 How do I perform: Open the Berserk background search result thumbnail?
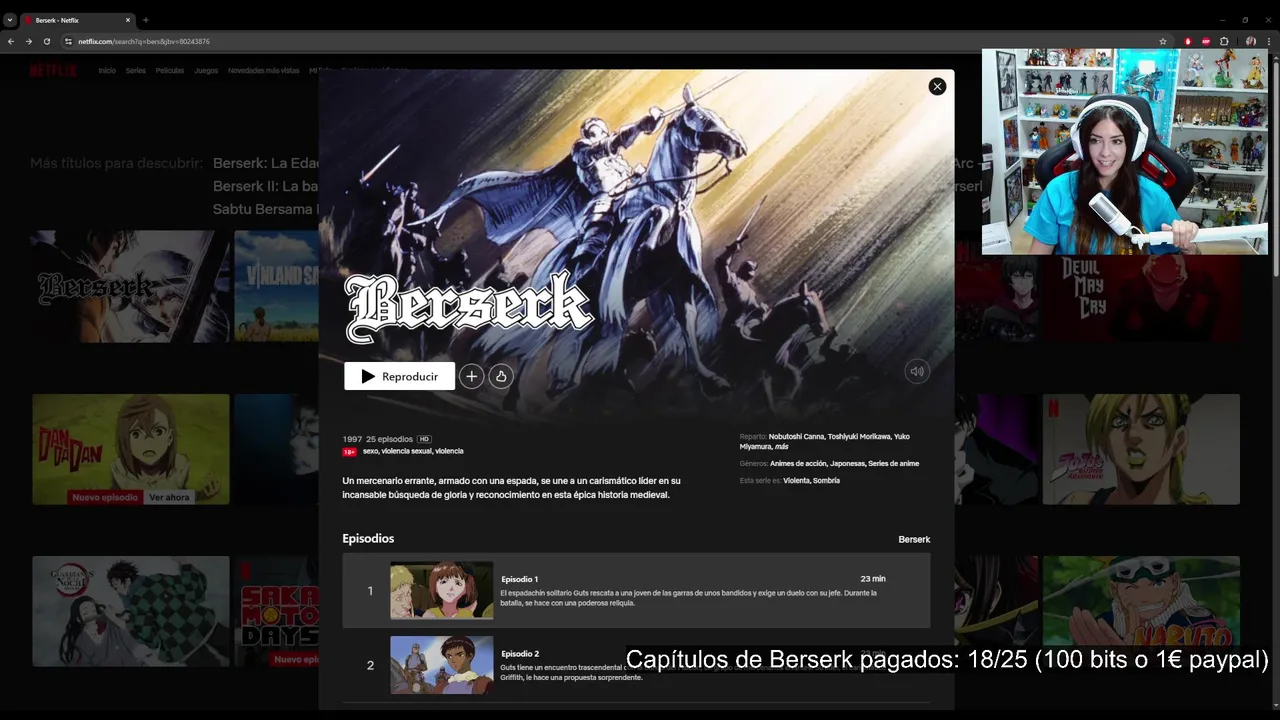point(131,287)
